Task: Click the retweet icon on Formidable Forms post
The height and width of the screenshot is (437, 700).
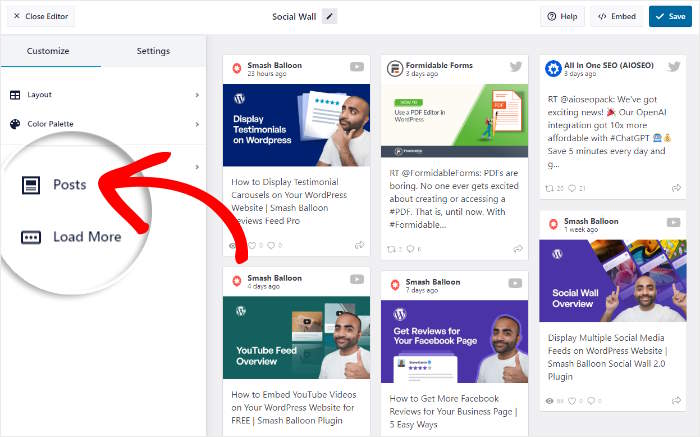Action: [392, 249]
